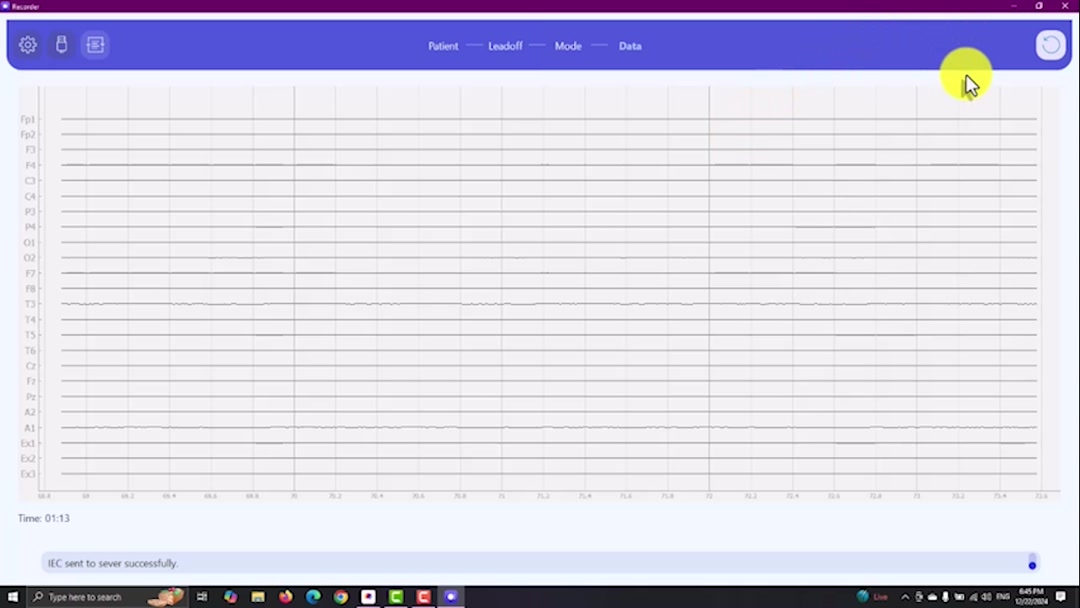Select the P4 channel label

(x=30, y=227)
